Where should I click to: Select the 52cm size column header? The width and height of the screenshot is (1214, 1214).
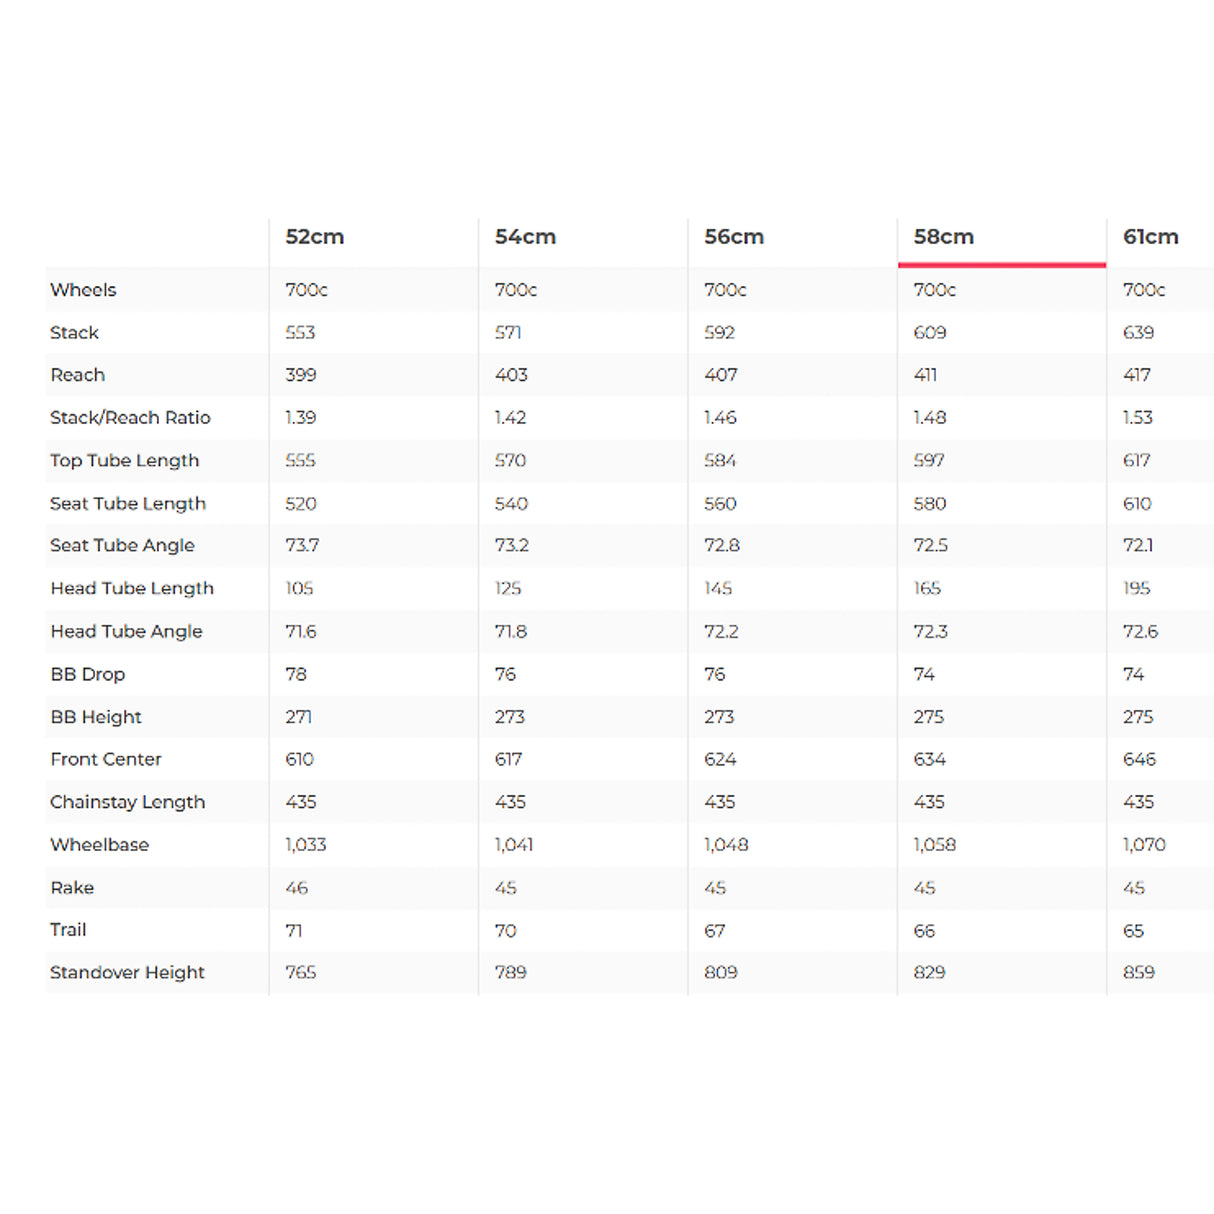pos(314,237)
